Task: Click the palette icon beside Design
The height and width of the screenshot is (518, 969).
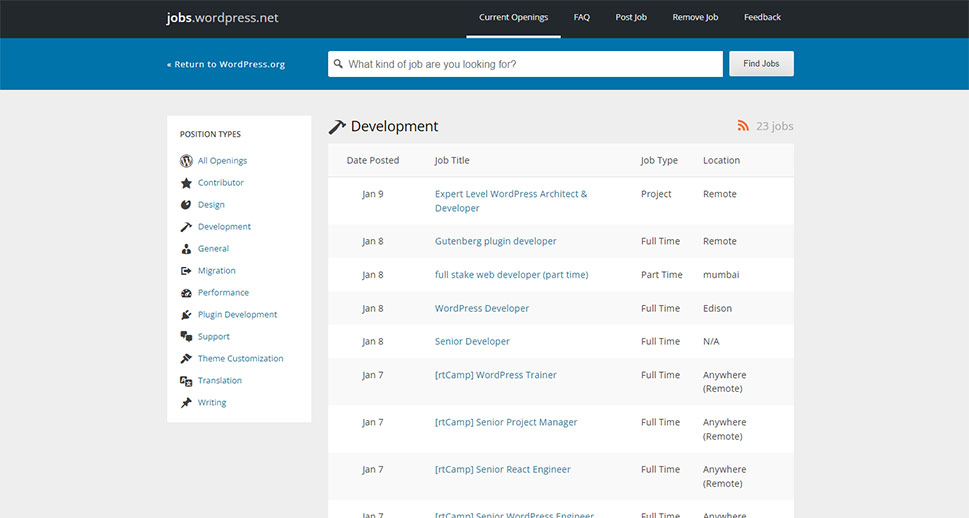Action: [x=186, y=205]
